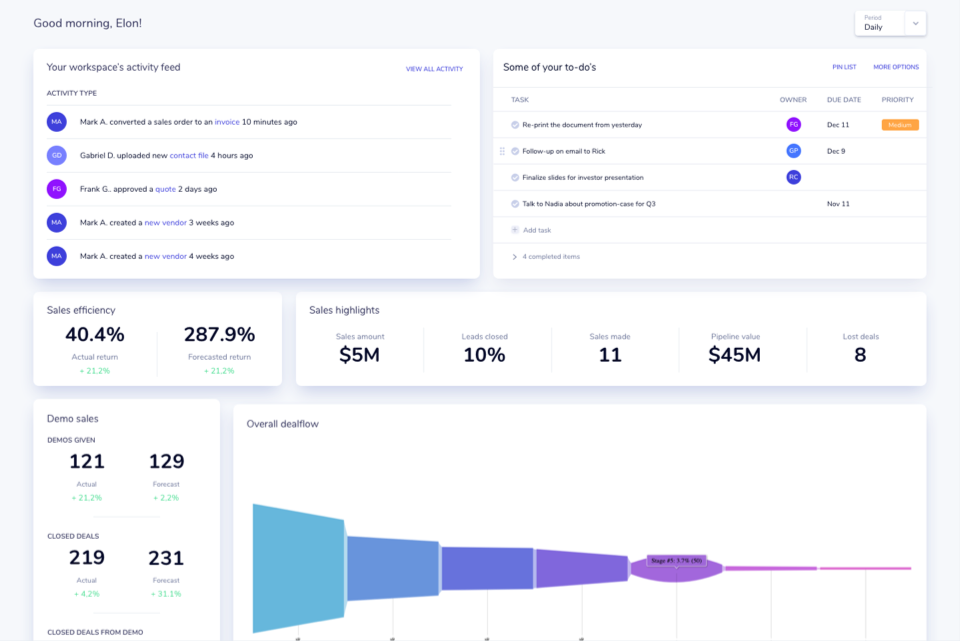Click View All Activity
The image size is (960, 641).
click(434, 69)
